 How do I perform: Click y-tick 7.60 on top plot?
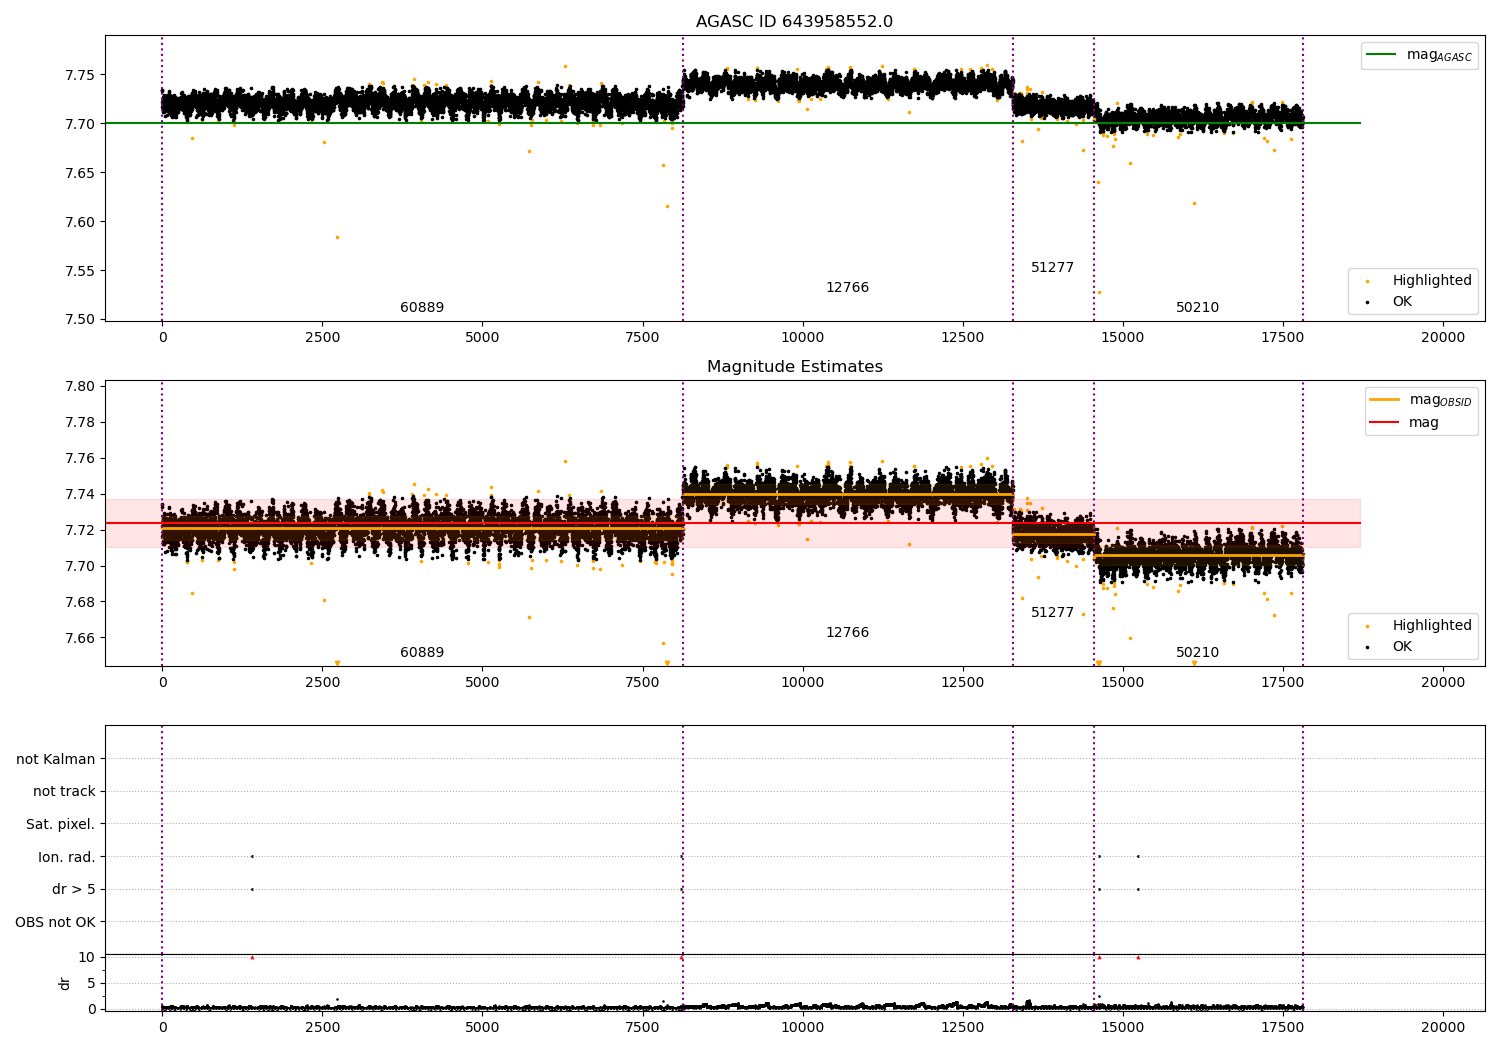click(x=80, y=222)
